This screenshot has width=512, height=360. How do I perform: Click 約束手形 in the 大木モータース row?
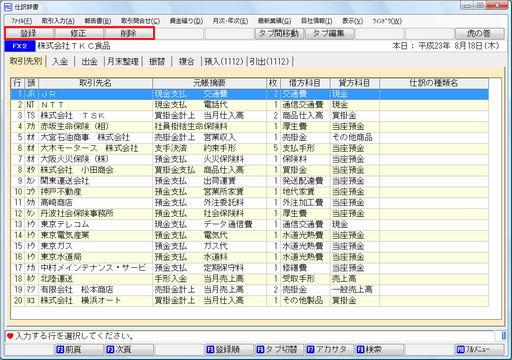click(220, 148)
